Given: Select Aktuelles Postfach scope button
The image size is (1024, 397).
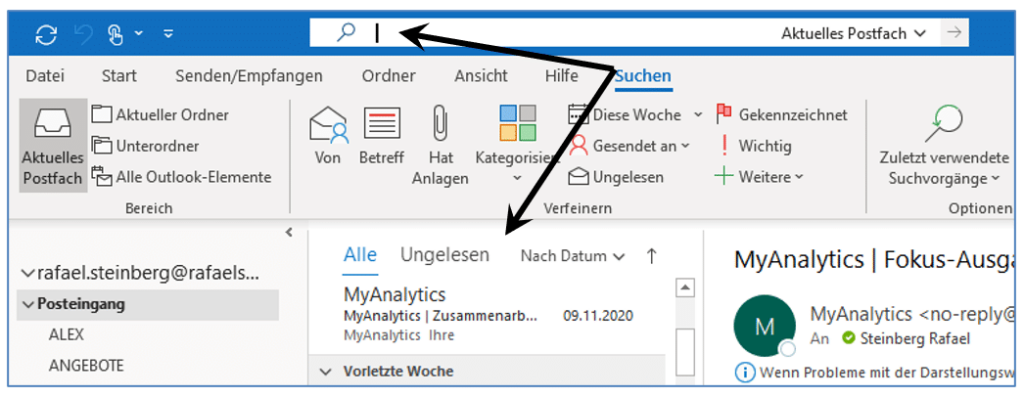Looking at the screenshot, I should click(x=52, y=146).
